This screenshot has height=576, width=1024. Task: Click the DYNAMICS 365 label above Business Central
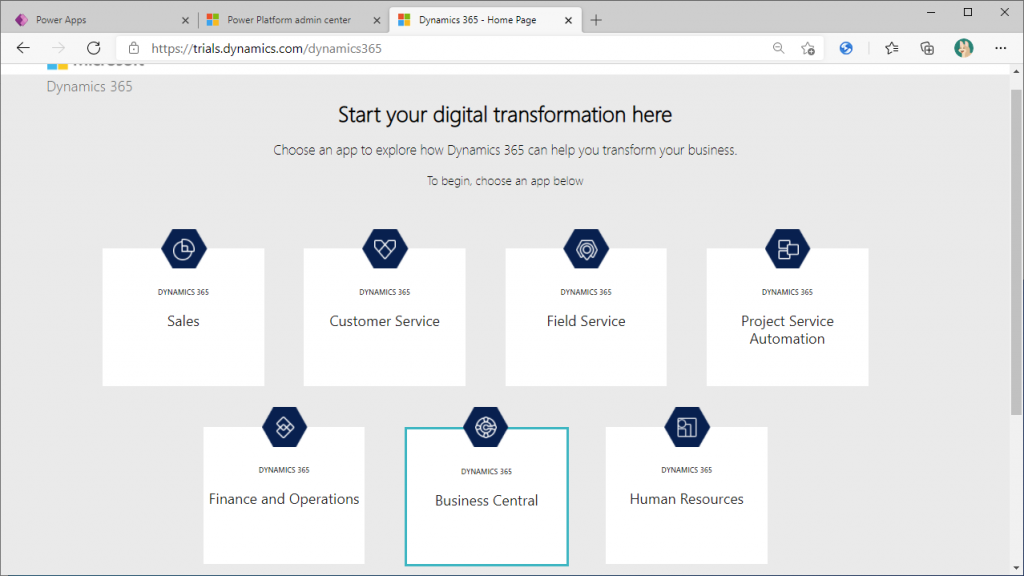coord(487,471)
